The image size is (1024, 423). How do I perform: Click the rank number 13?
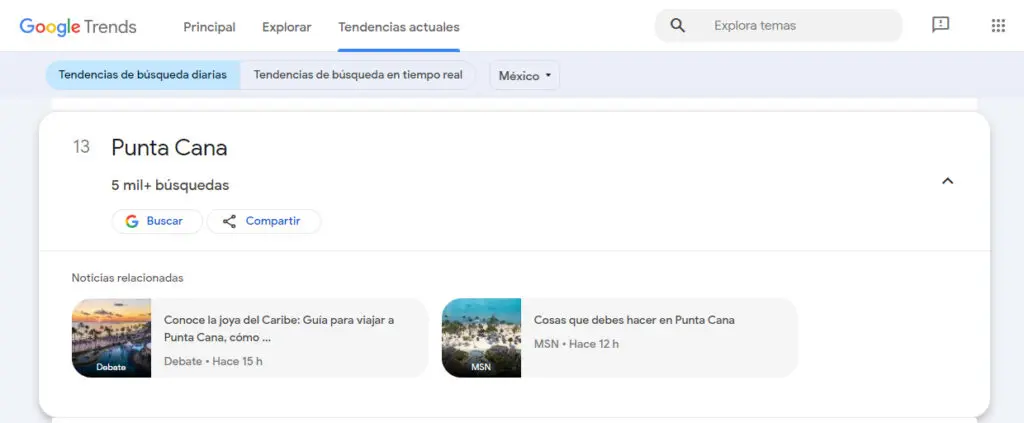point(81,147)
